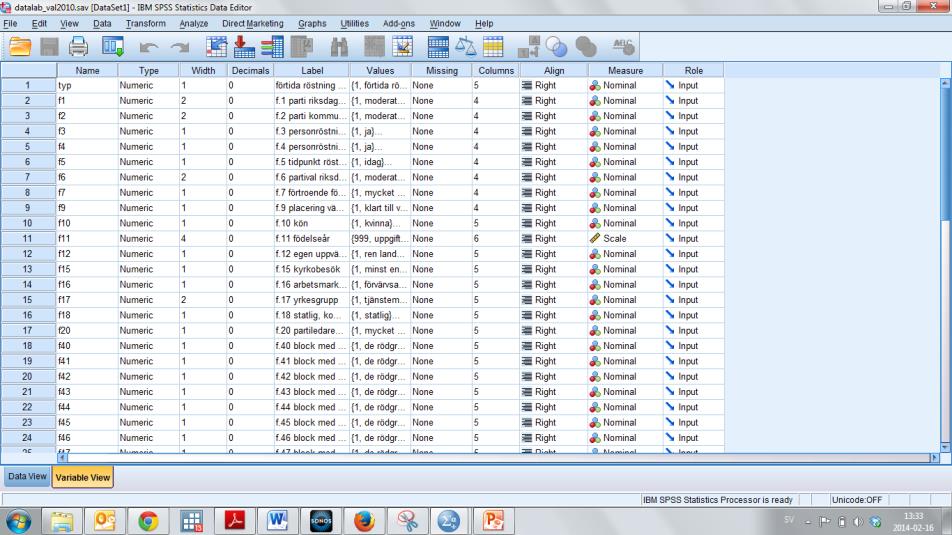Open the Graphs menu

click(x=312, y=23)
